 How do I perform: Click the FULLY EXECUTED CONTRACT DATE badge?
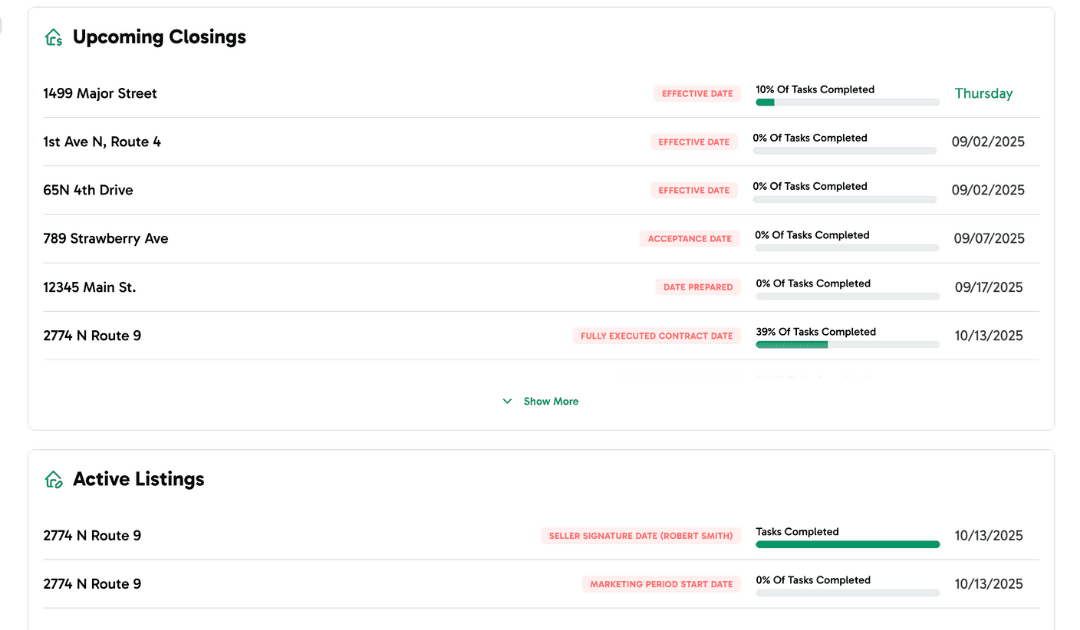tap(656, 335)
